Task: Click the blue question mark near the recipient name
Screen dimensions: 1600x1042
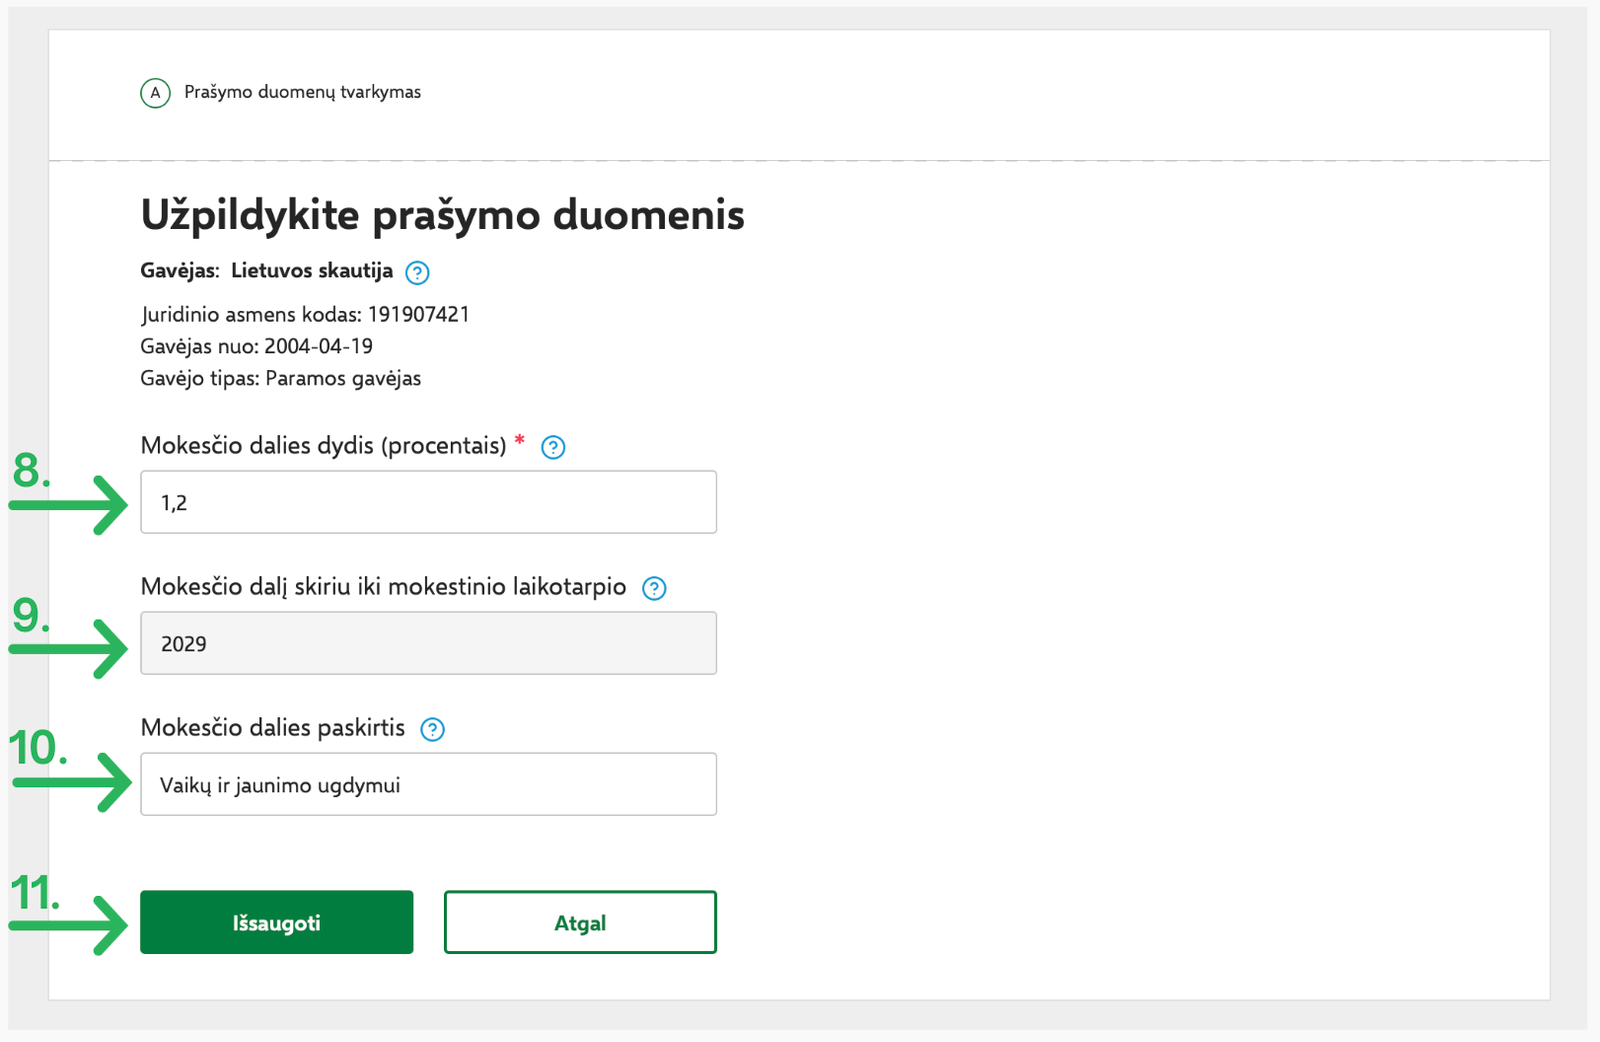Action: point(418,272)
